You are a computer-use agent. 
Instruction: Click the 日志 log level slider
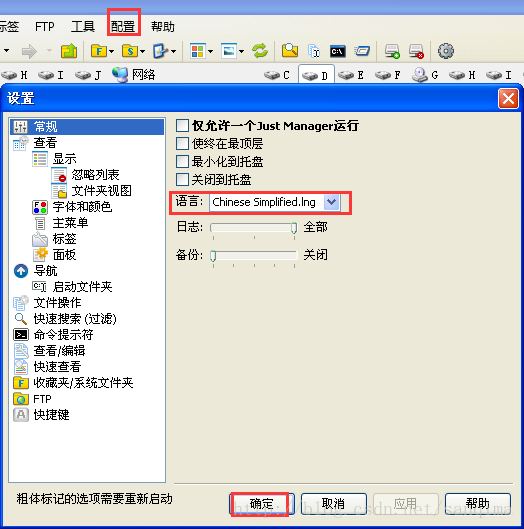point(254,228)
